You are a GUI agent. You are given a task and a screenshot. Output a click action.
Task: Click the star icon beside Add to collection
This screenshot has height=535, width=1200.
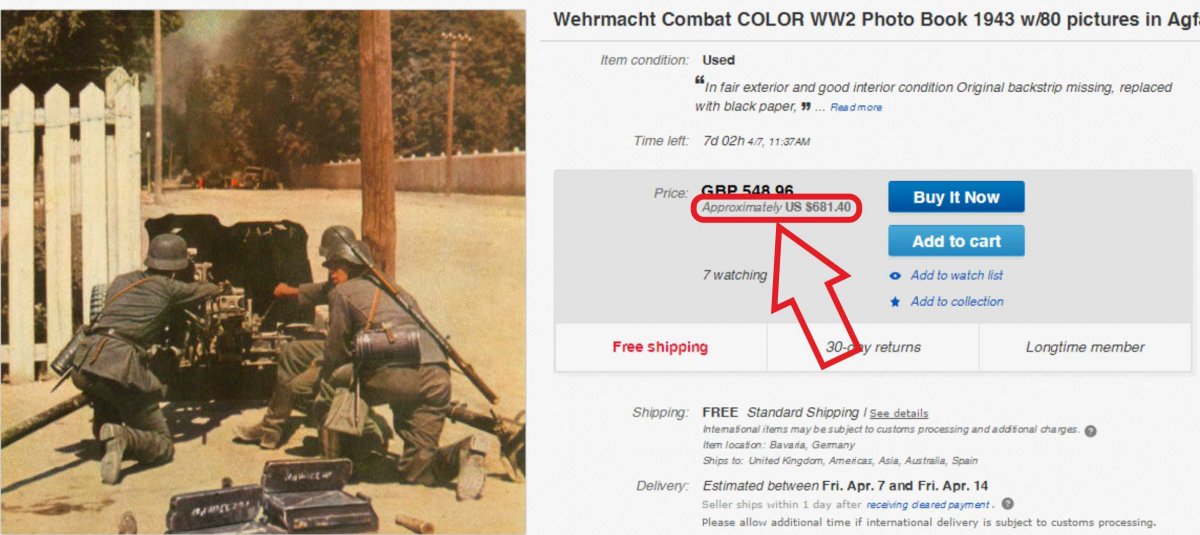pyautogui.click(x=895, y=302)
